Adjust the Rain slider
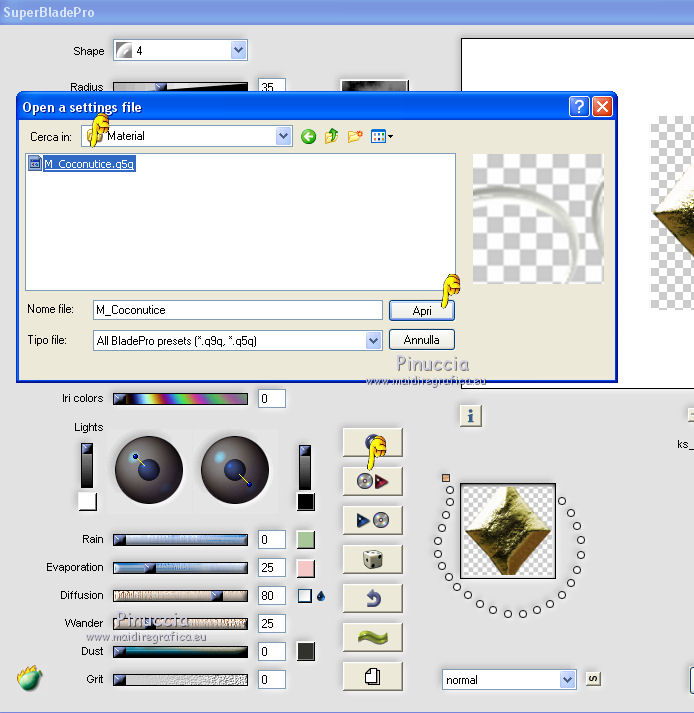 [x=180, y=540]
